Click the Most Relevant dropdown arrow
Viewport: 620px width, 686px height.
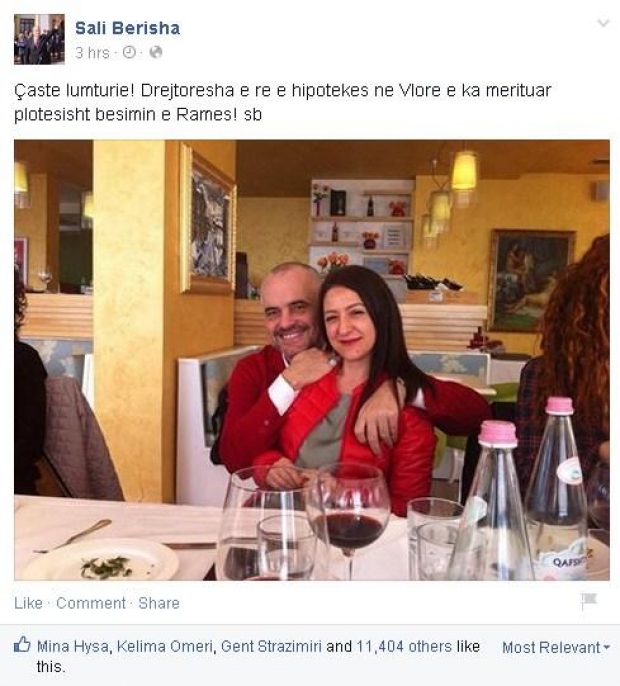pyautogui.click(x=606, y=648)
